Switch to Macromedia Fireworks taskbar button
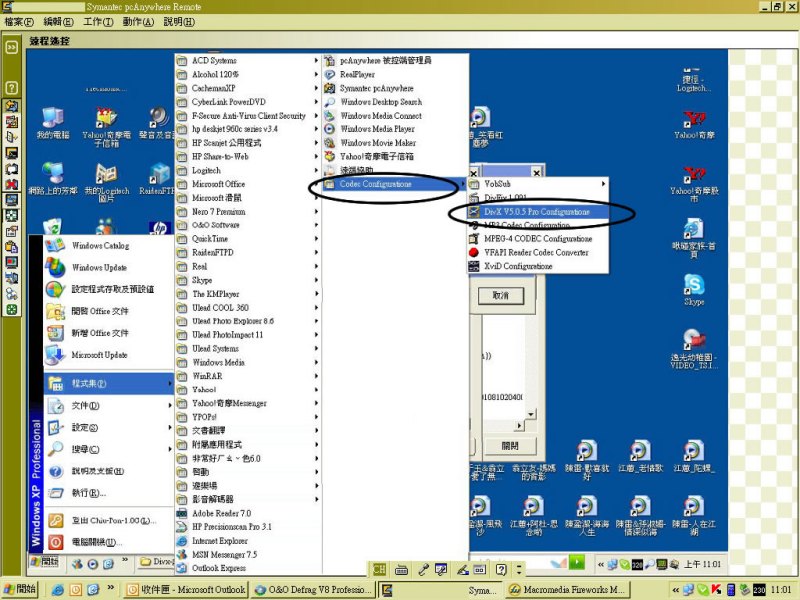800x600 pixels. (567, 590)
